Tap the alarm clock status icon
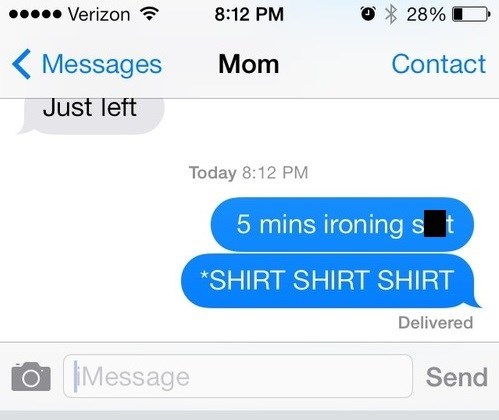The width and height of the screenshot is (499, 420). click(x=368, y=14)
